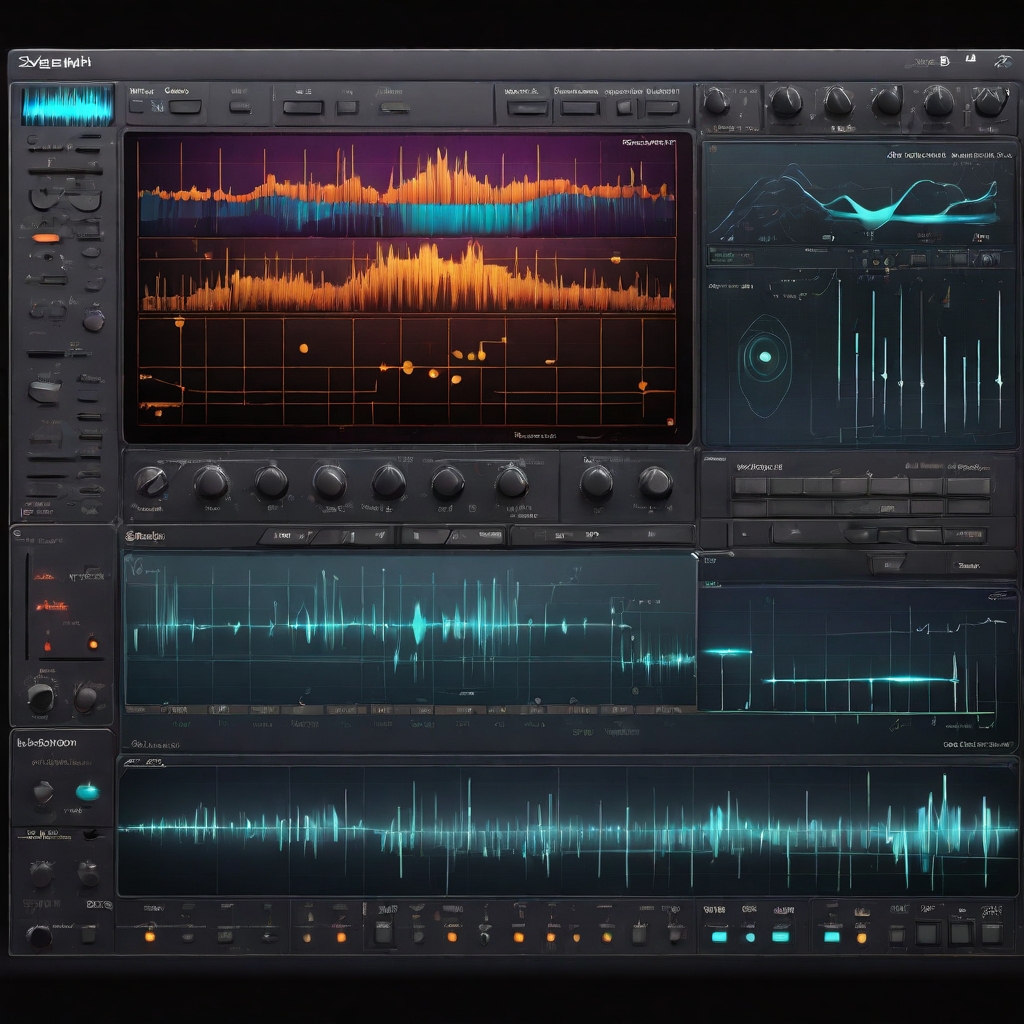
Task: Click the first gray button in the right-side button grid
Action: (x=751, y=486)
